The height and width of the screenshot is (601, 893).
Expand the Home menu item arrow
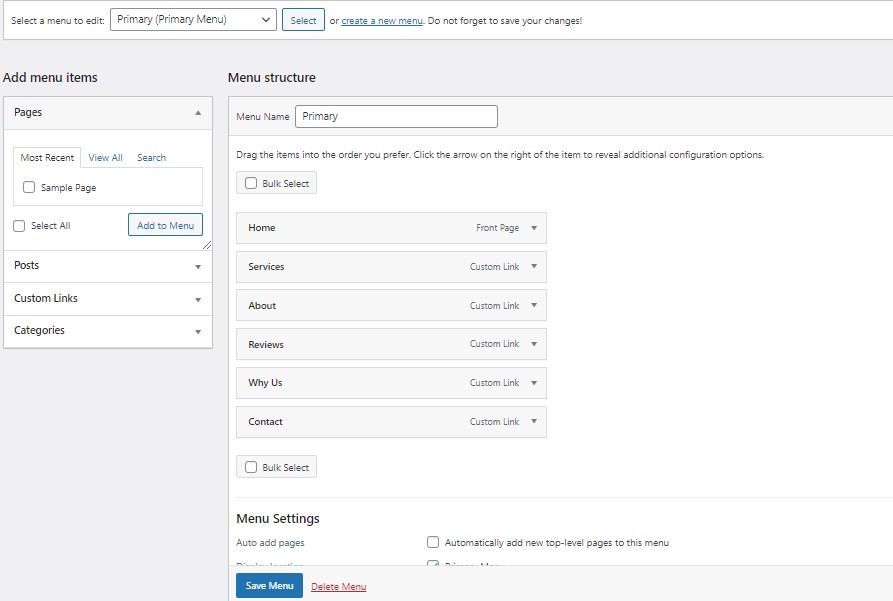pos(534,228)
